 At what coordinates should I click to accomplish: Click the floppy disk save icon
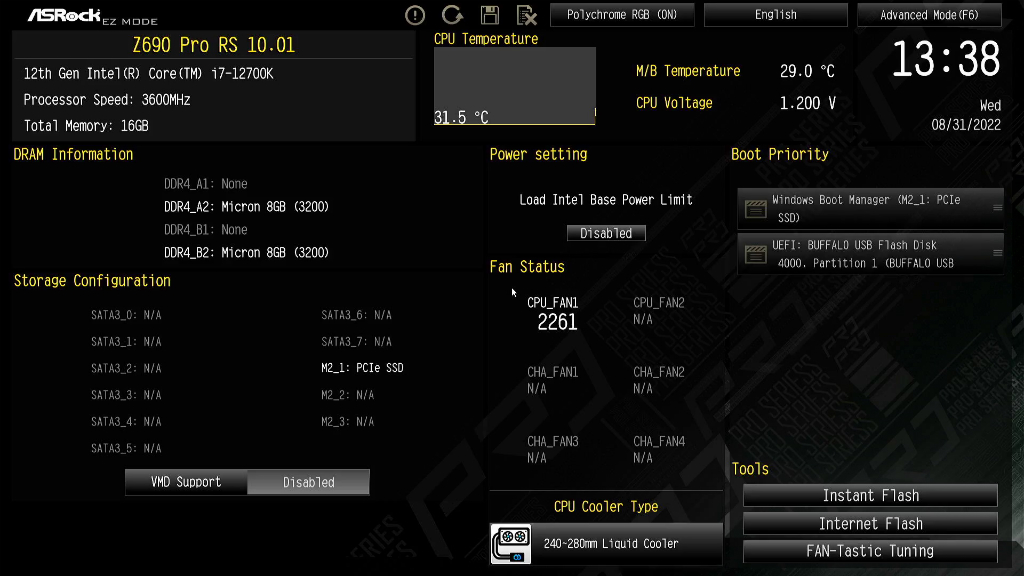coord(490,15)
